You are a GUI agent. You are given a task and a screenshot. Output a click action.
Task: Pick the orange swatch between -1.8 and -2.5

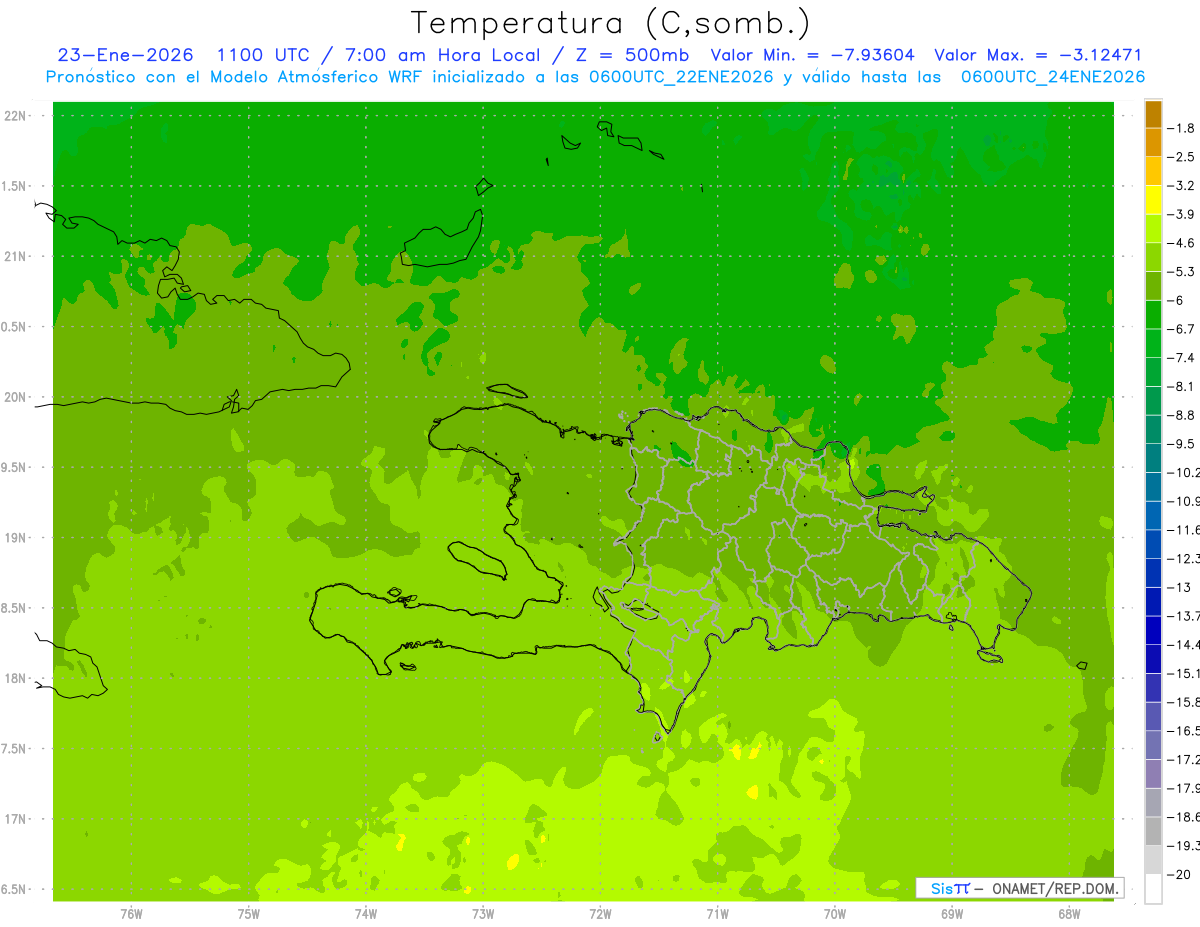pyautogui.click(x=1153, y=143)
